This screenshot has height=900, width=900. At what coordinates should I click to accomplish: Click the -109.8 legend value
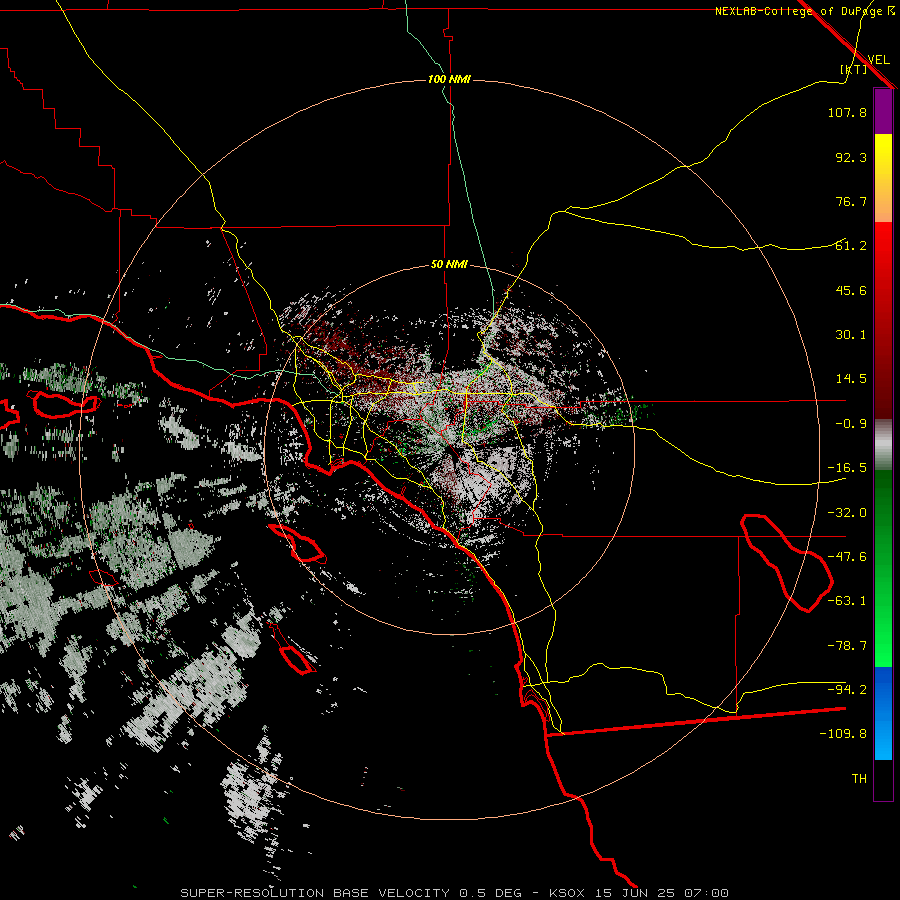coord(843,734)
